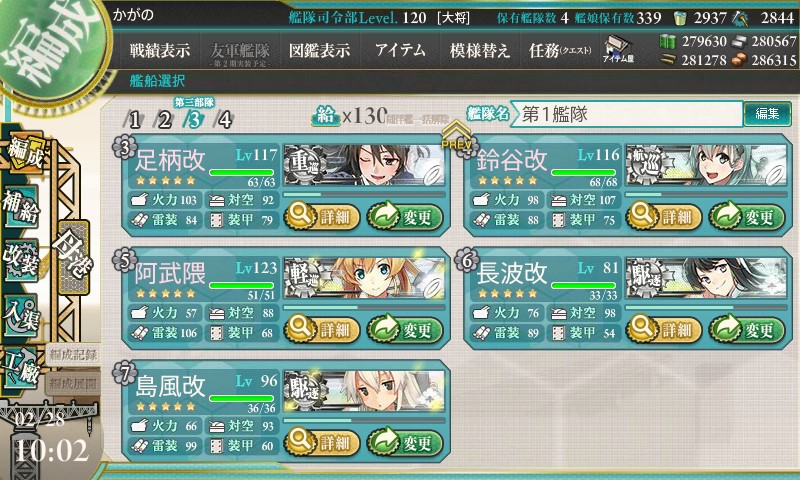The image size is (800, 480).
Task: Switch to fleet tab 1
Action: pos(134,120)
